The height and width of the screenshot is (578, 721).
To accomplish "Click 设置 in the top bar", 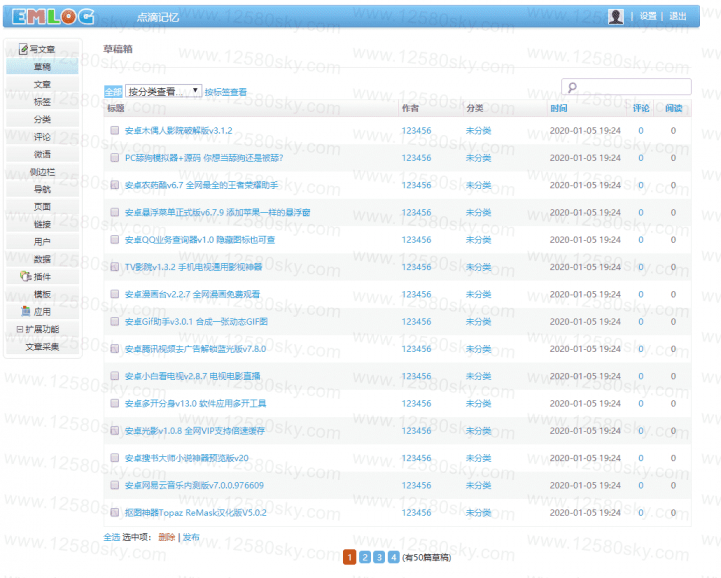I will click(648, 16).
